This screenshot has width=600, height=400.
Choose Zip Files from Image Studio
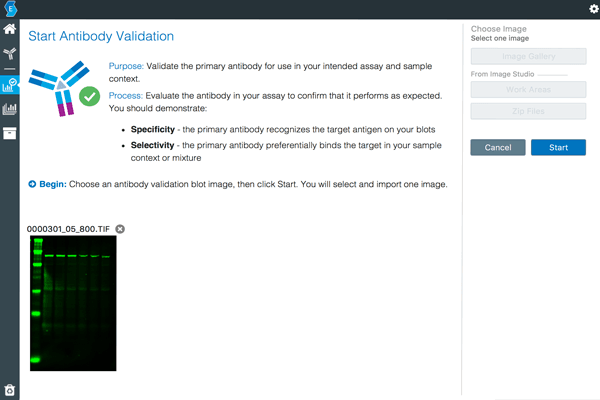(528, 111)
